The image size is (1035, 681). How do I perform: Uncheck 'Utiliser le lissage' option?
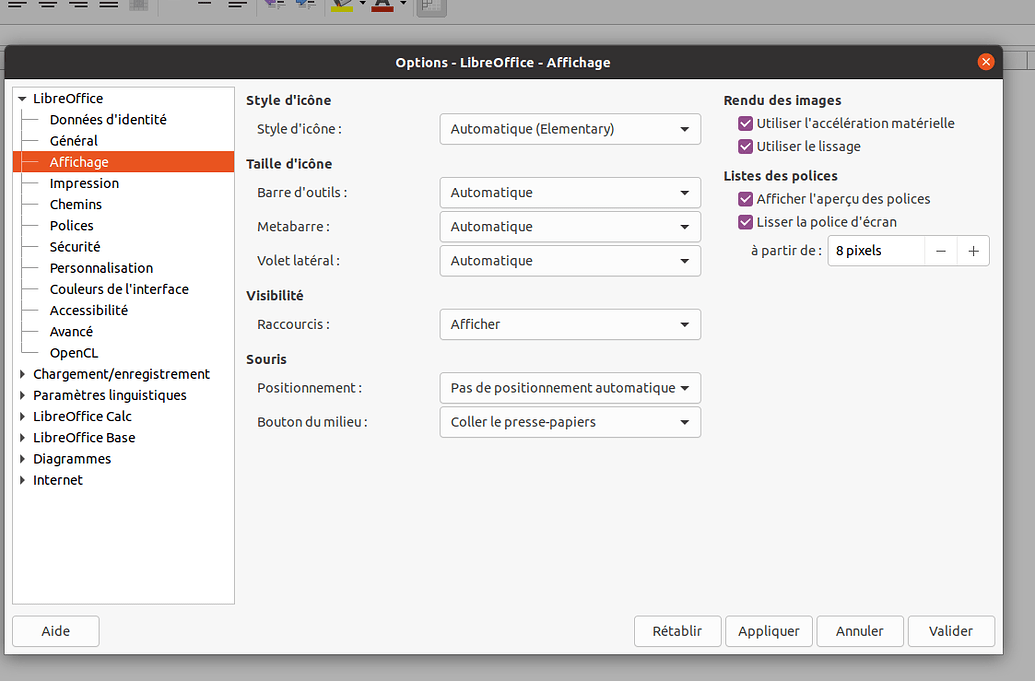745,146
